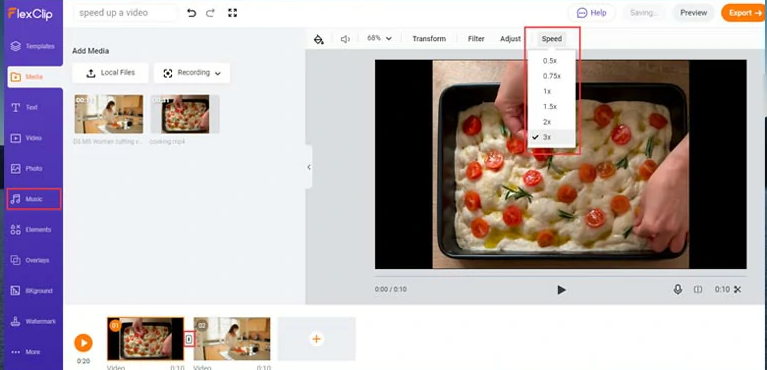The image size is (767, 370).
Task: Expand the 68% zoom dropdown
Action: tap(380, 38)
